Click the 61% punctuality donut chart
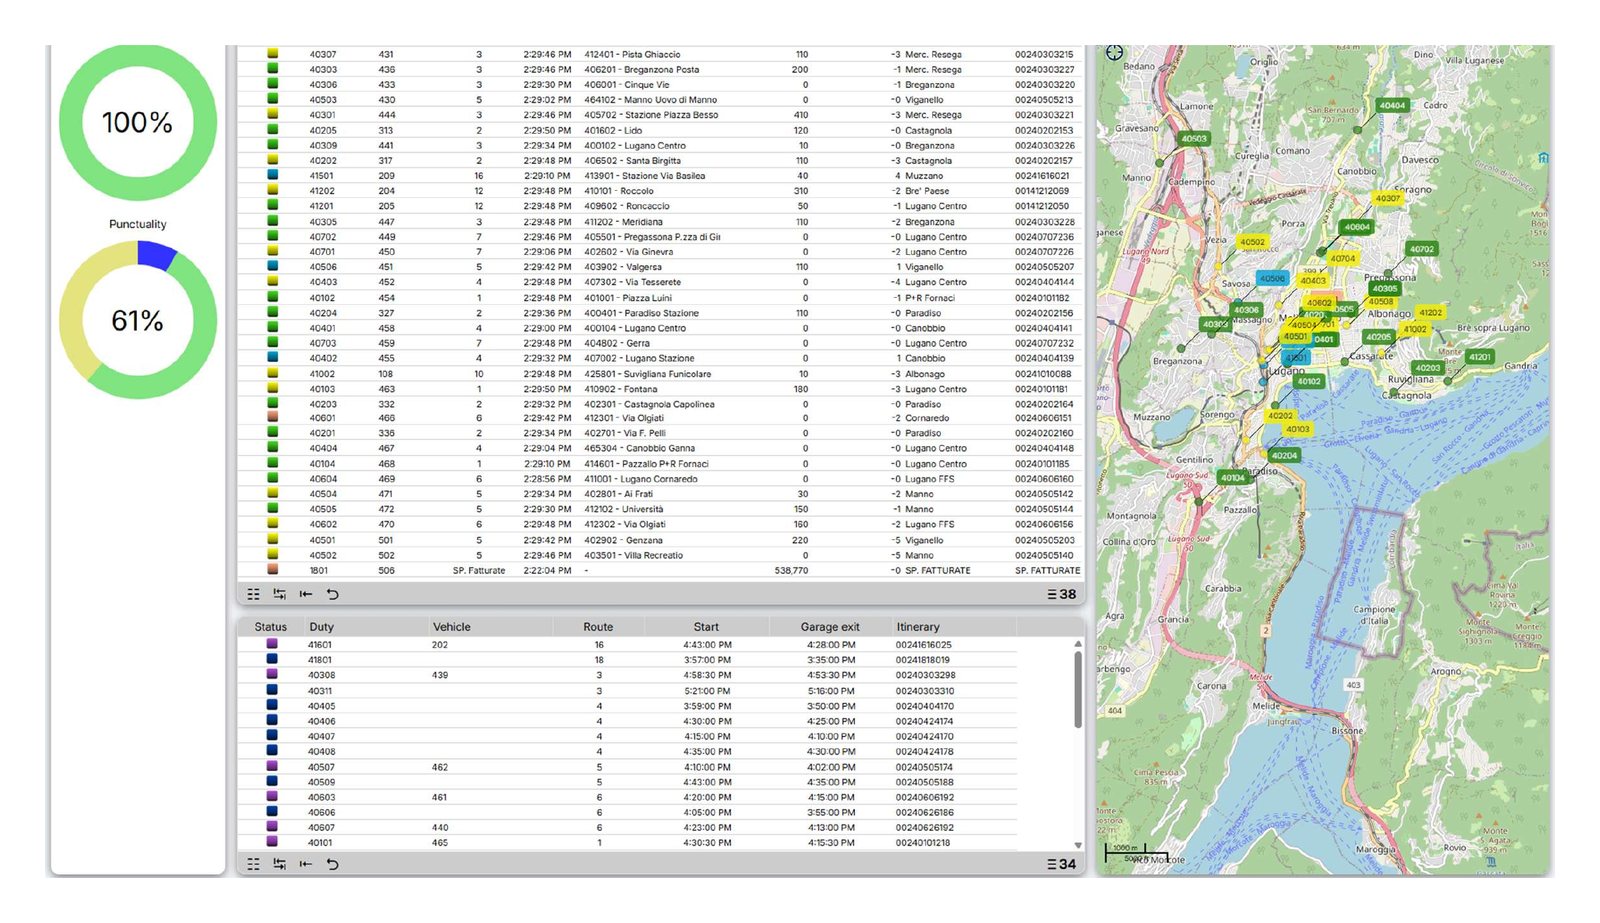The height and width of the screenshot is (923, 1600). point(138,320)
